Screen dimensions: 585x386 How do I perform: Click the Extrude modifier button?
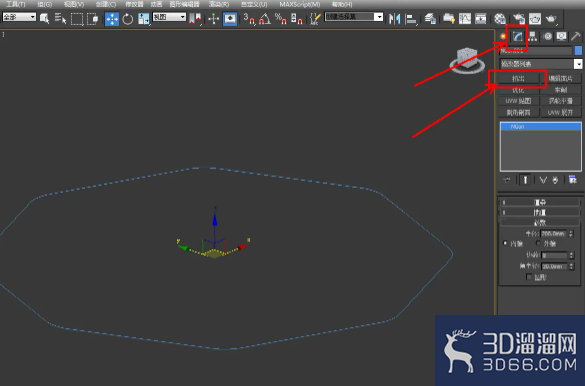(x=519, y=78)
